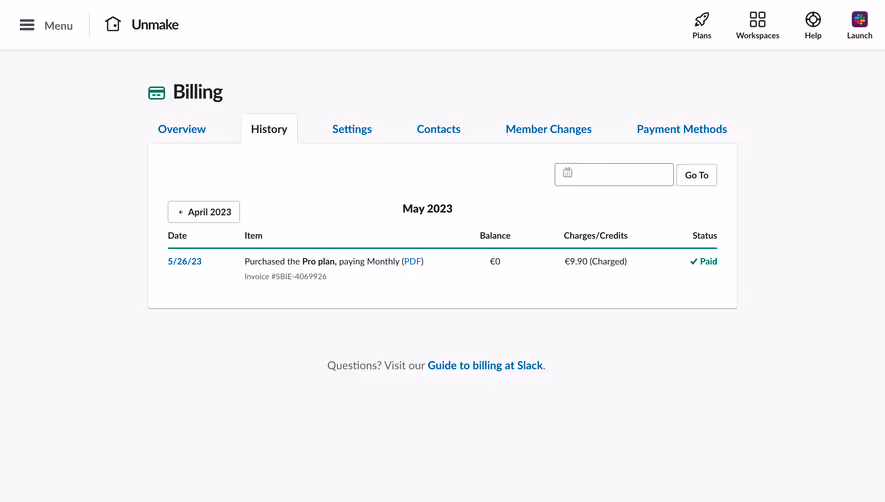This screenshot has width=885, height=502.
Task: Open the Settings tab
Action: coord(352,129)
